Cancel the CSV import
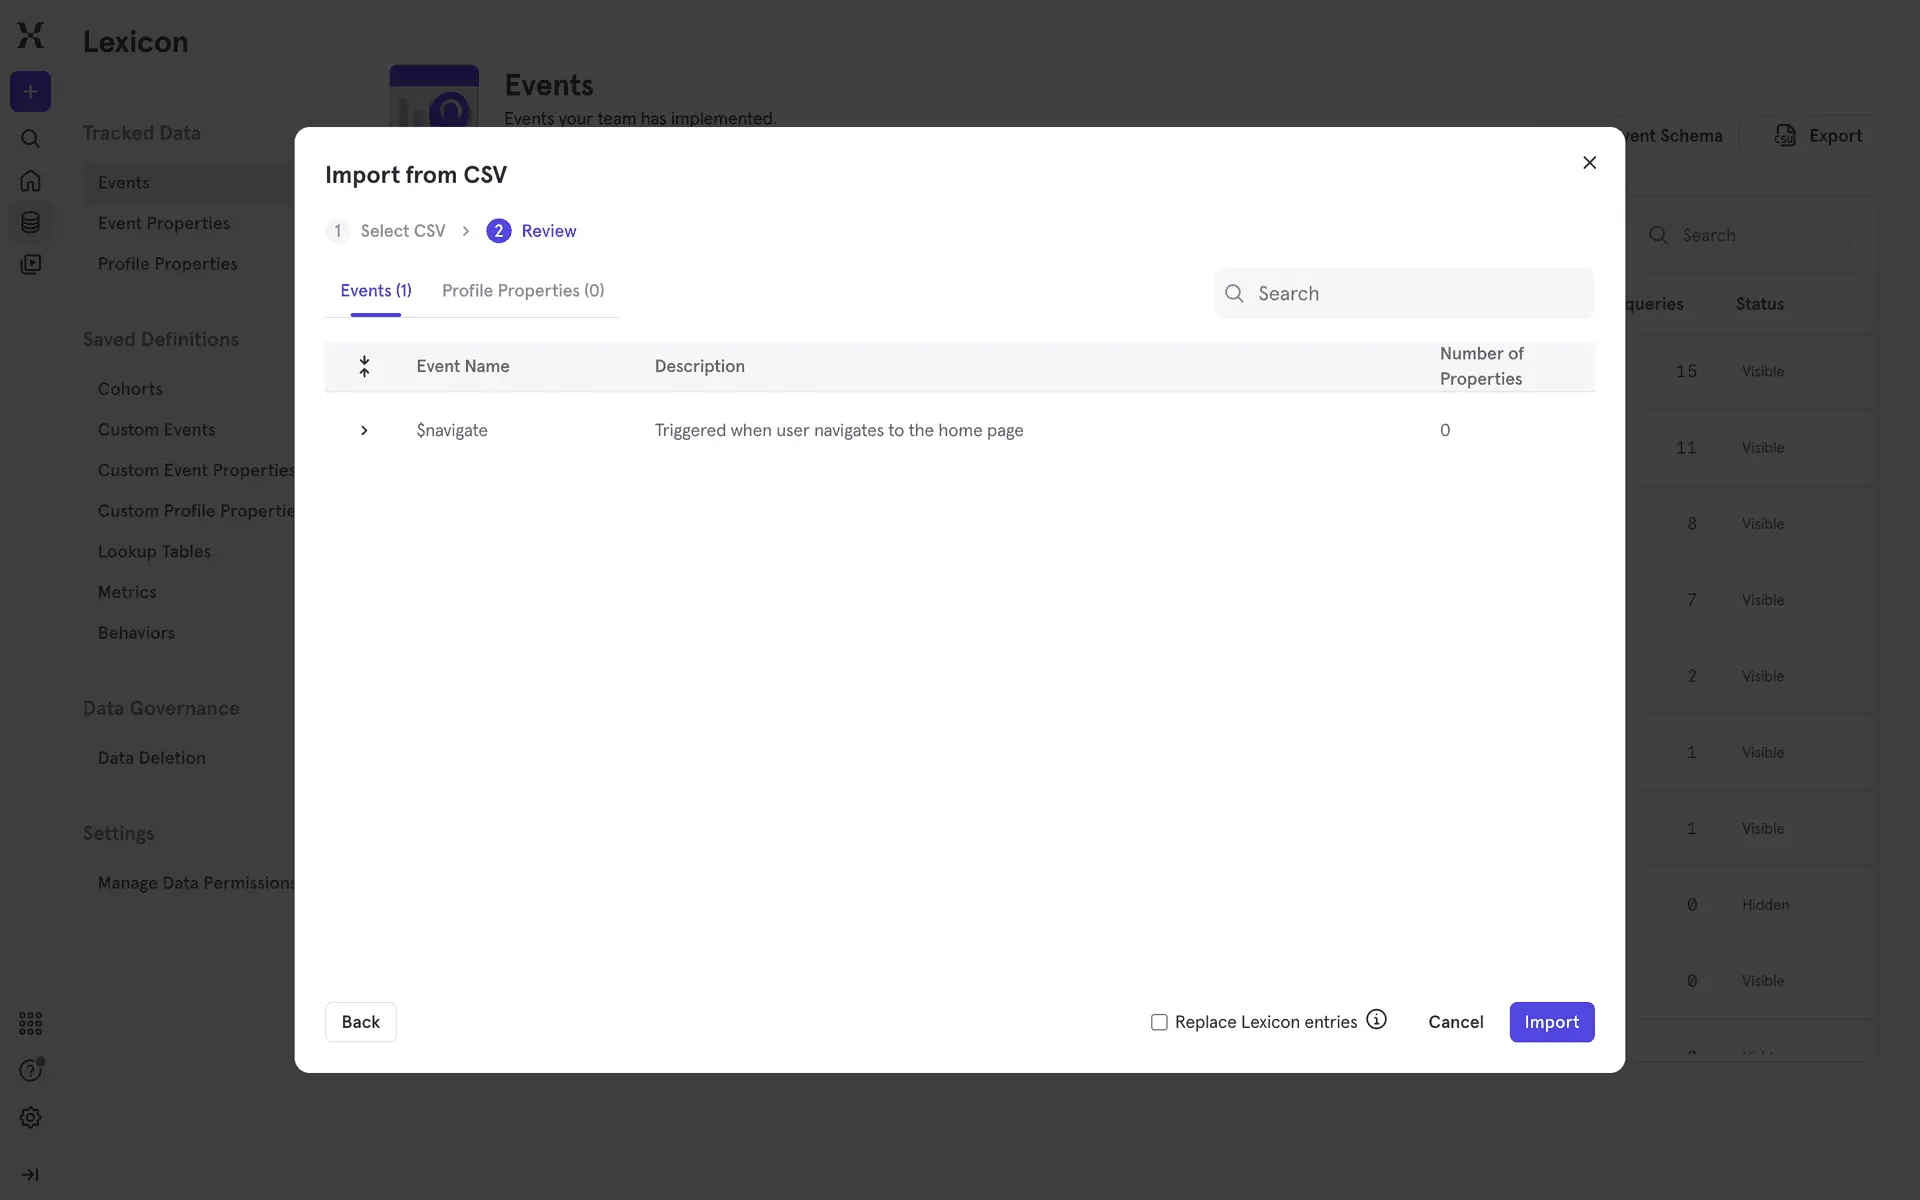Image resolution: width=1920 pixels, height=1200 pixels. click(1455, 1022)
